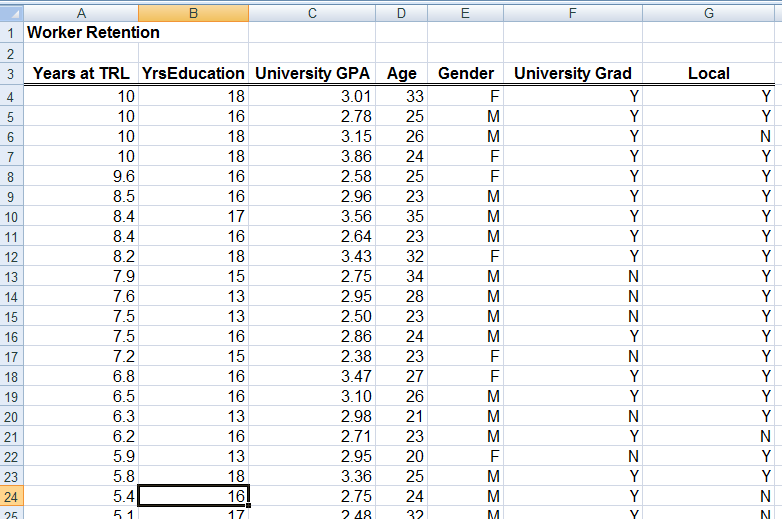
Task: Select the Age cell 34
Action: [x=401, y=276]
